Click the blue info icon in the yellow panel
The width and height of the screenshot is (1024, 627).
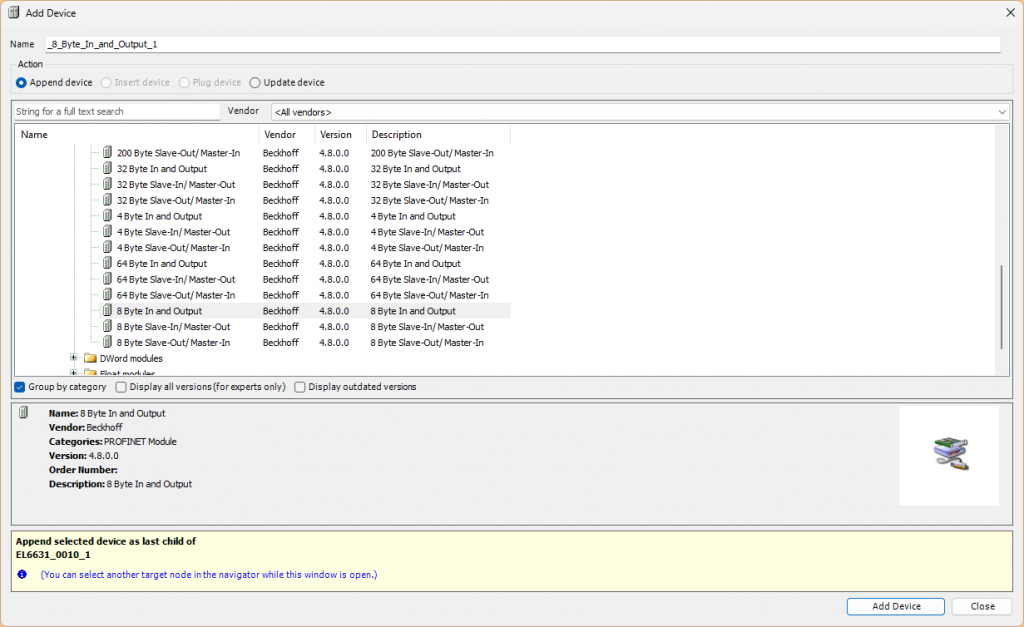coord(23,575)
